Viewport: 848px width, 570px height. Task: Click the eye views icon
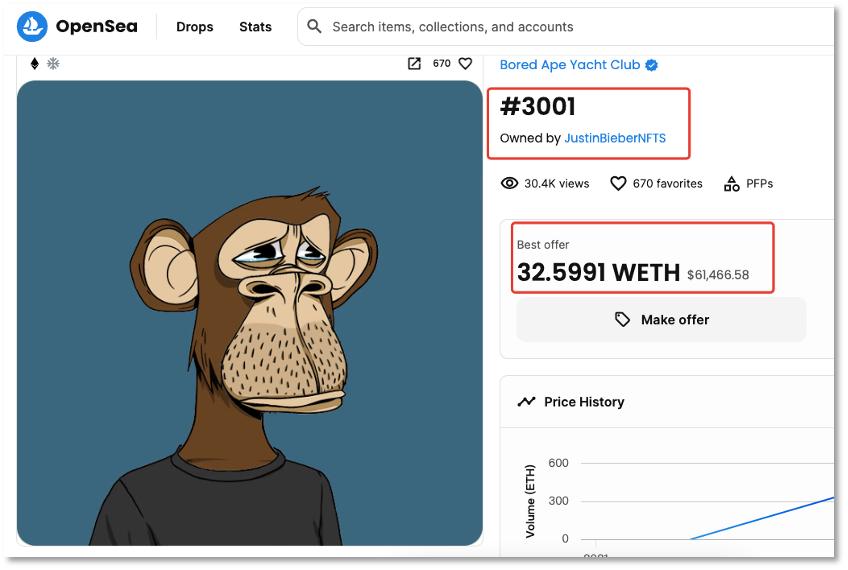(x=509, y=184)
